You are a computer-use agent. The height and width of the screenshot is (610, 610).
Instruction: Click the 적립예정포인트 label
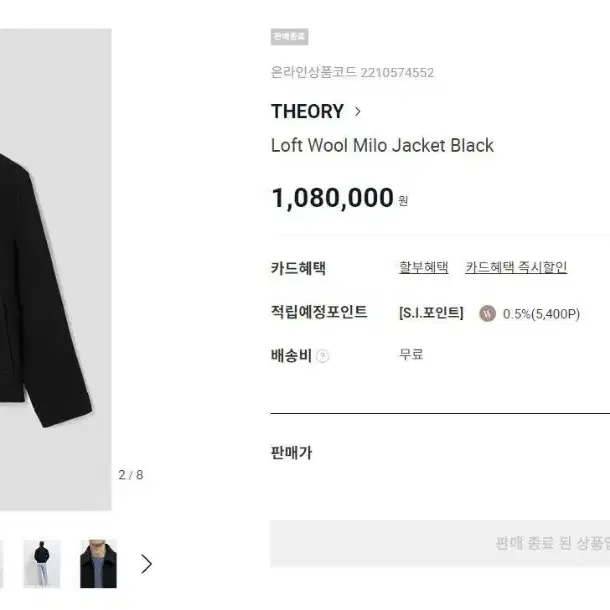(x=319, y=312)
